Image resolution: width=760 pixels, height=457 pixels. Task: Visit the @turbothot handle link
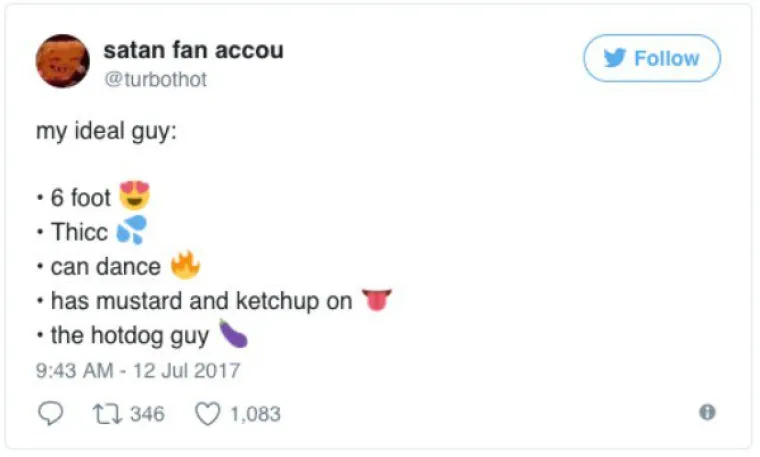[155, 80]
